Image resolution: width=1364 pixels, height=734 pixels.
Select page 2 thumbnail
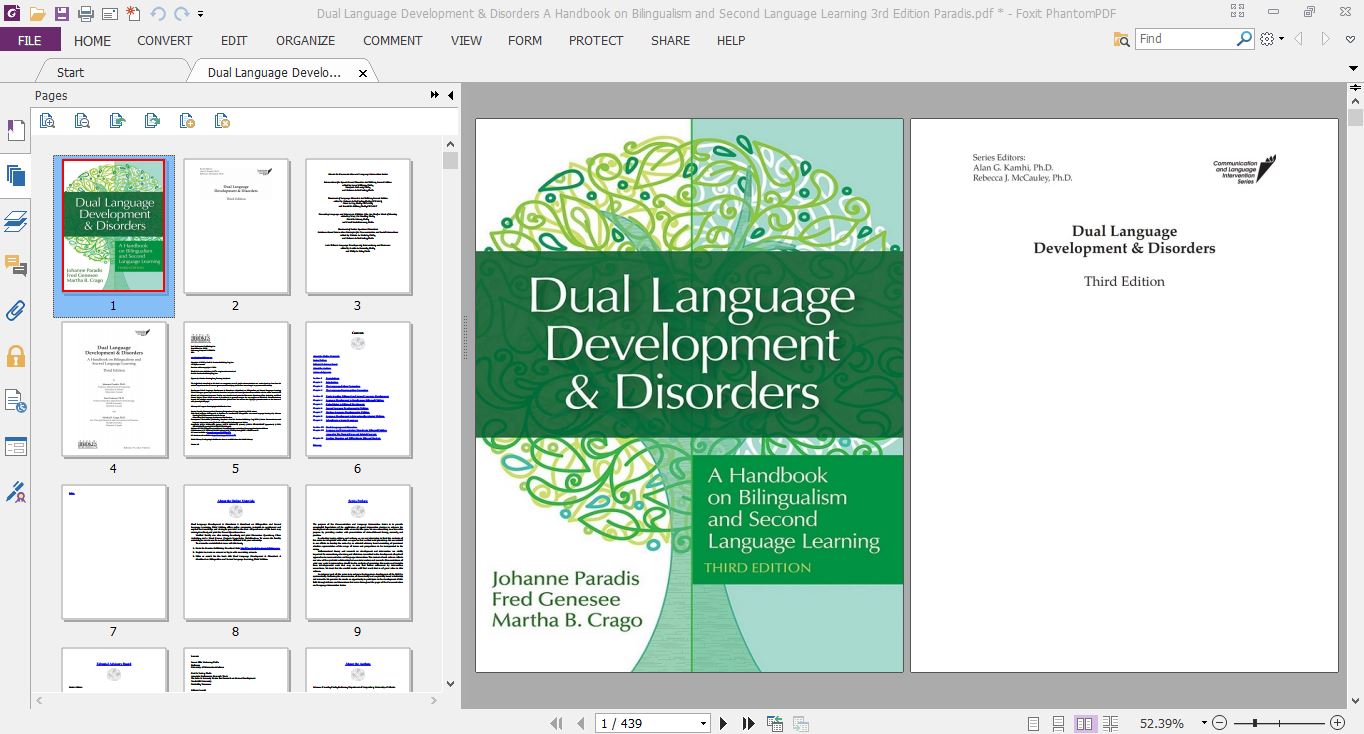point(236,226)
